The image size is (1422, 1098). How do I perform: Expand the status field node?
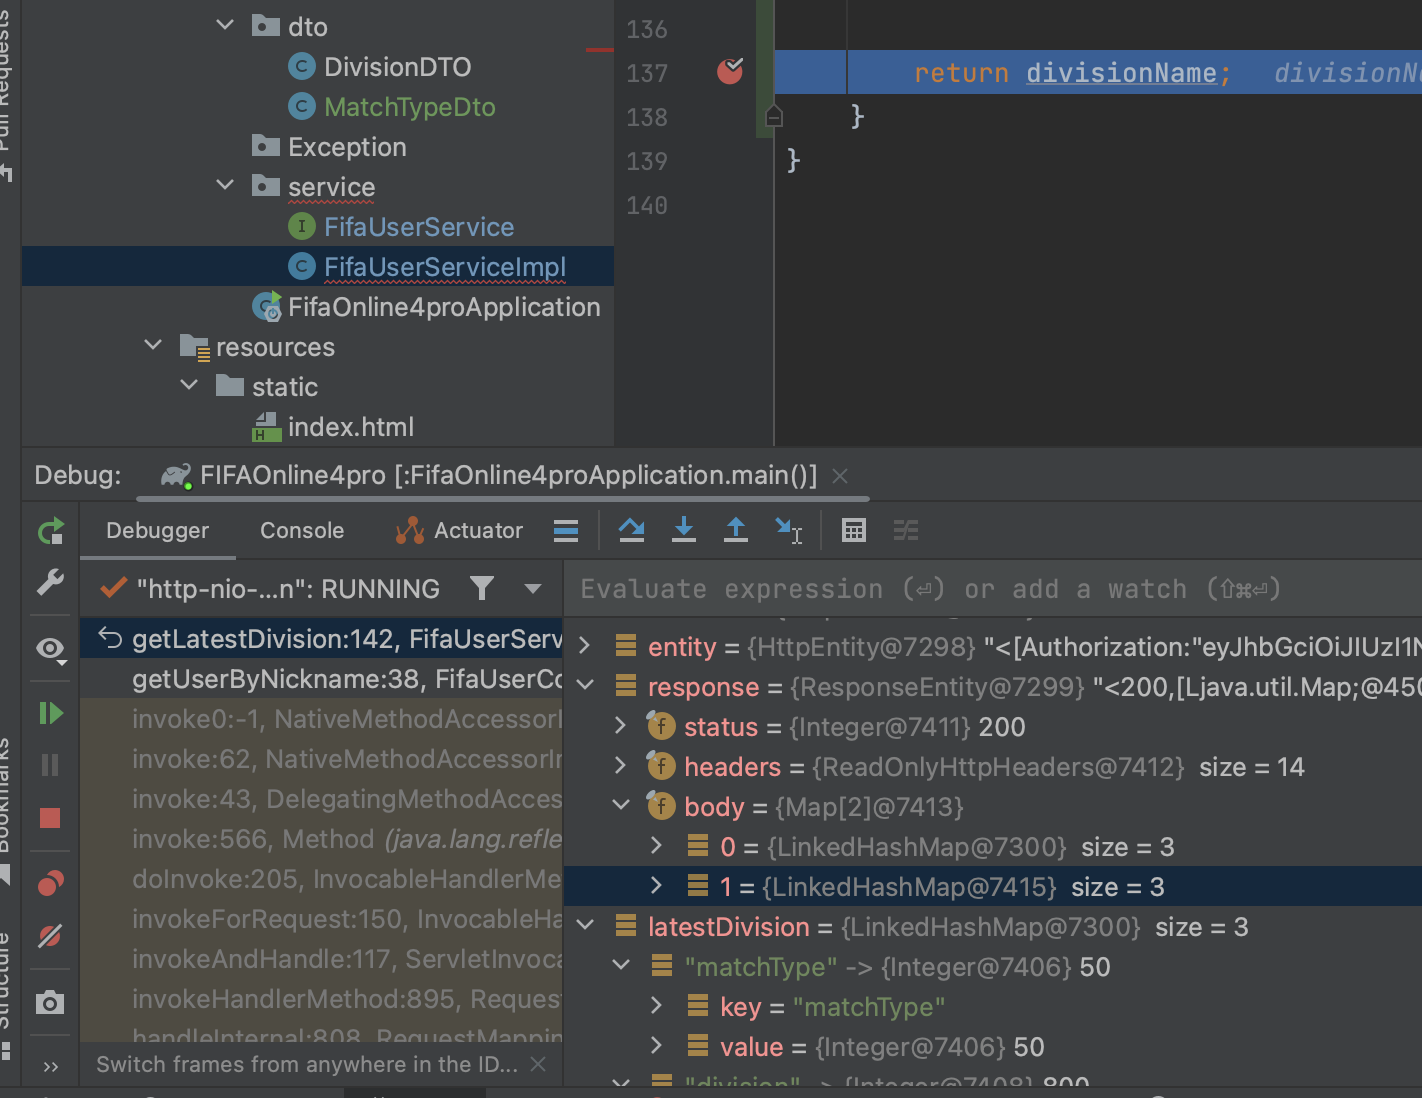[621, 726]
